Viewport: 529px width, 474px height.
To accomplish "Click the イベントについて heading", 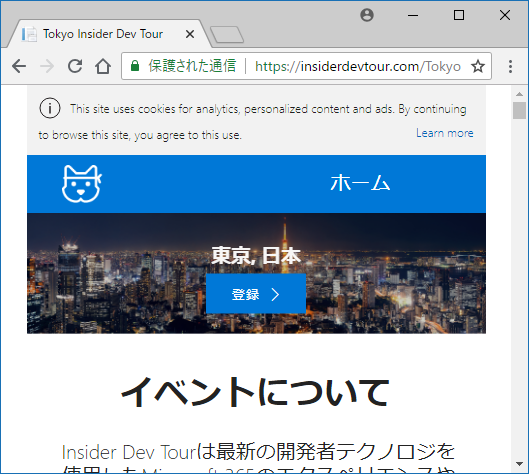I will coord(255,392).
